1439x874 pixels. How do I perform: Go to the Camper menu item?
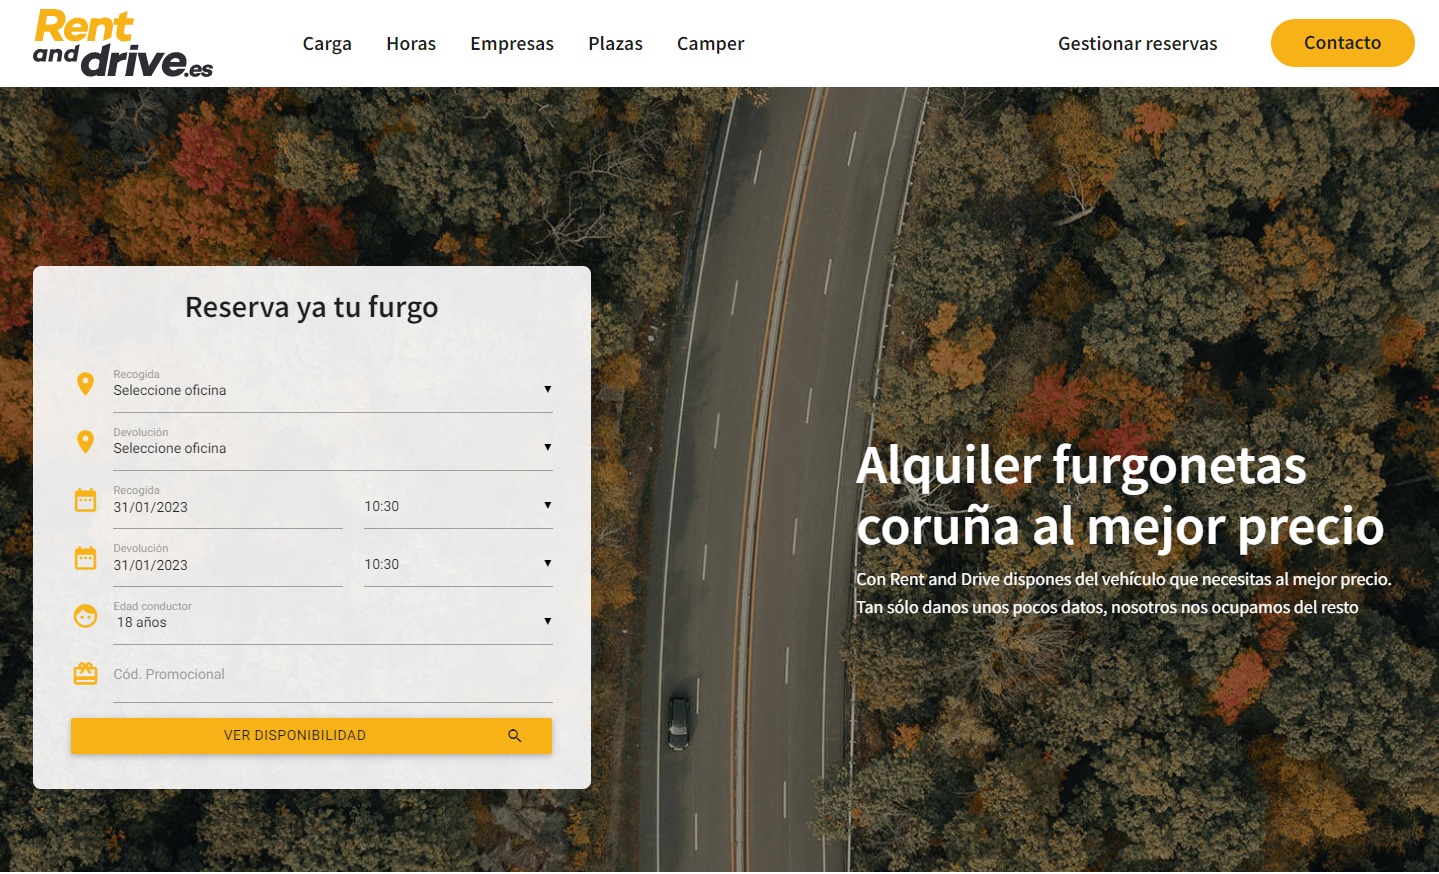[710, 44]
